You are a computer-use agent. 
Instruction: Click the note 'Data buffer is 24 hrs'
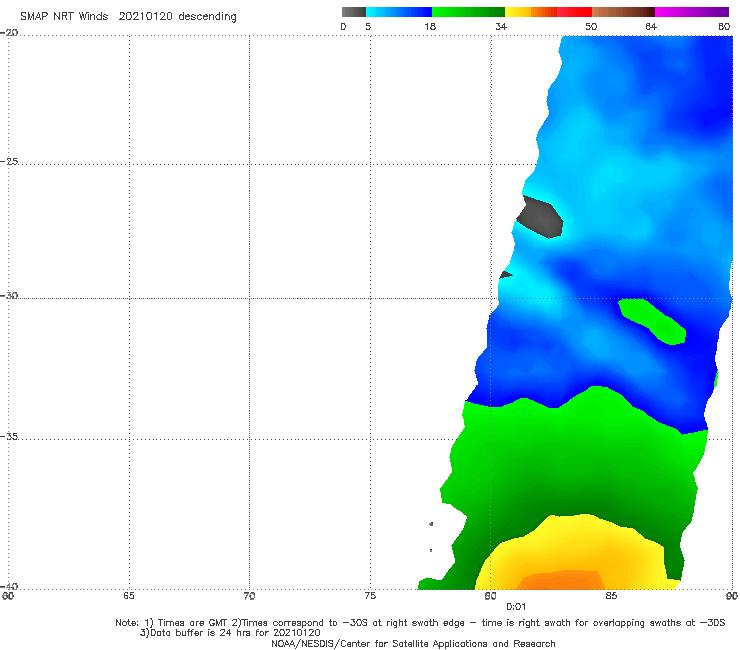[x=201, y=633]
